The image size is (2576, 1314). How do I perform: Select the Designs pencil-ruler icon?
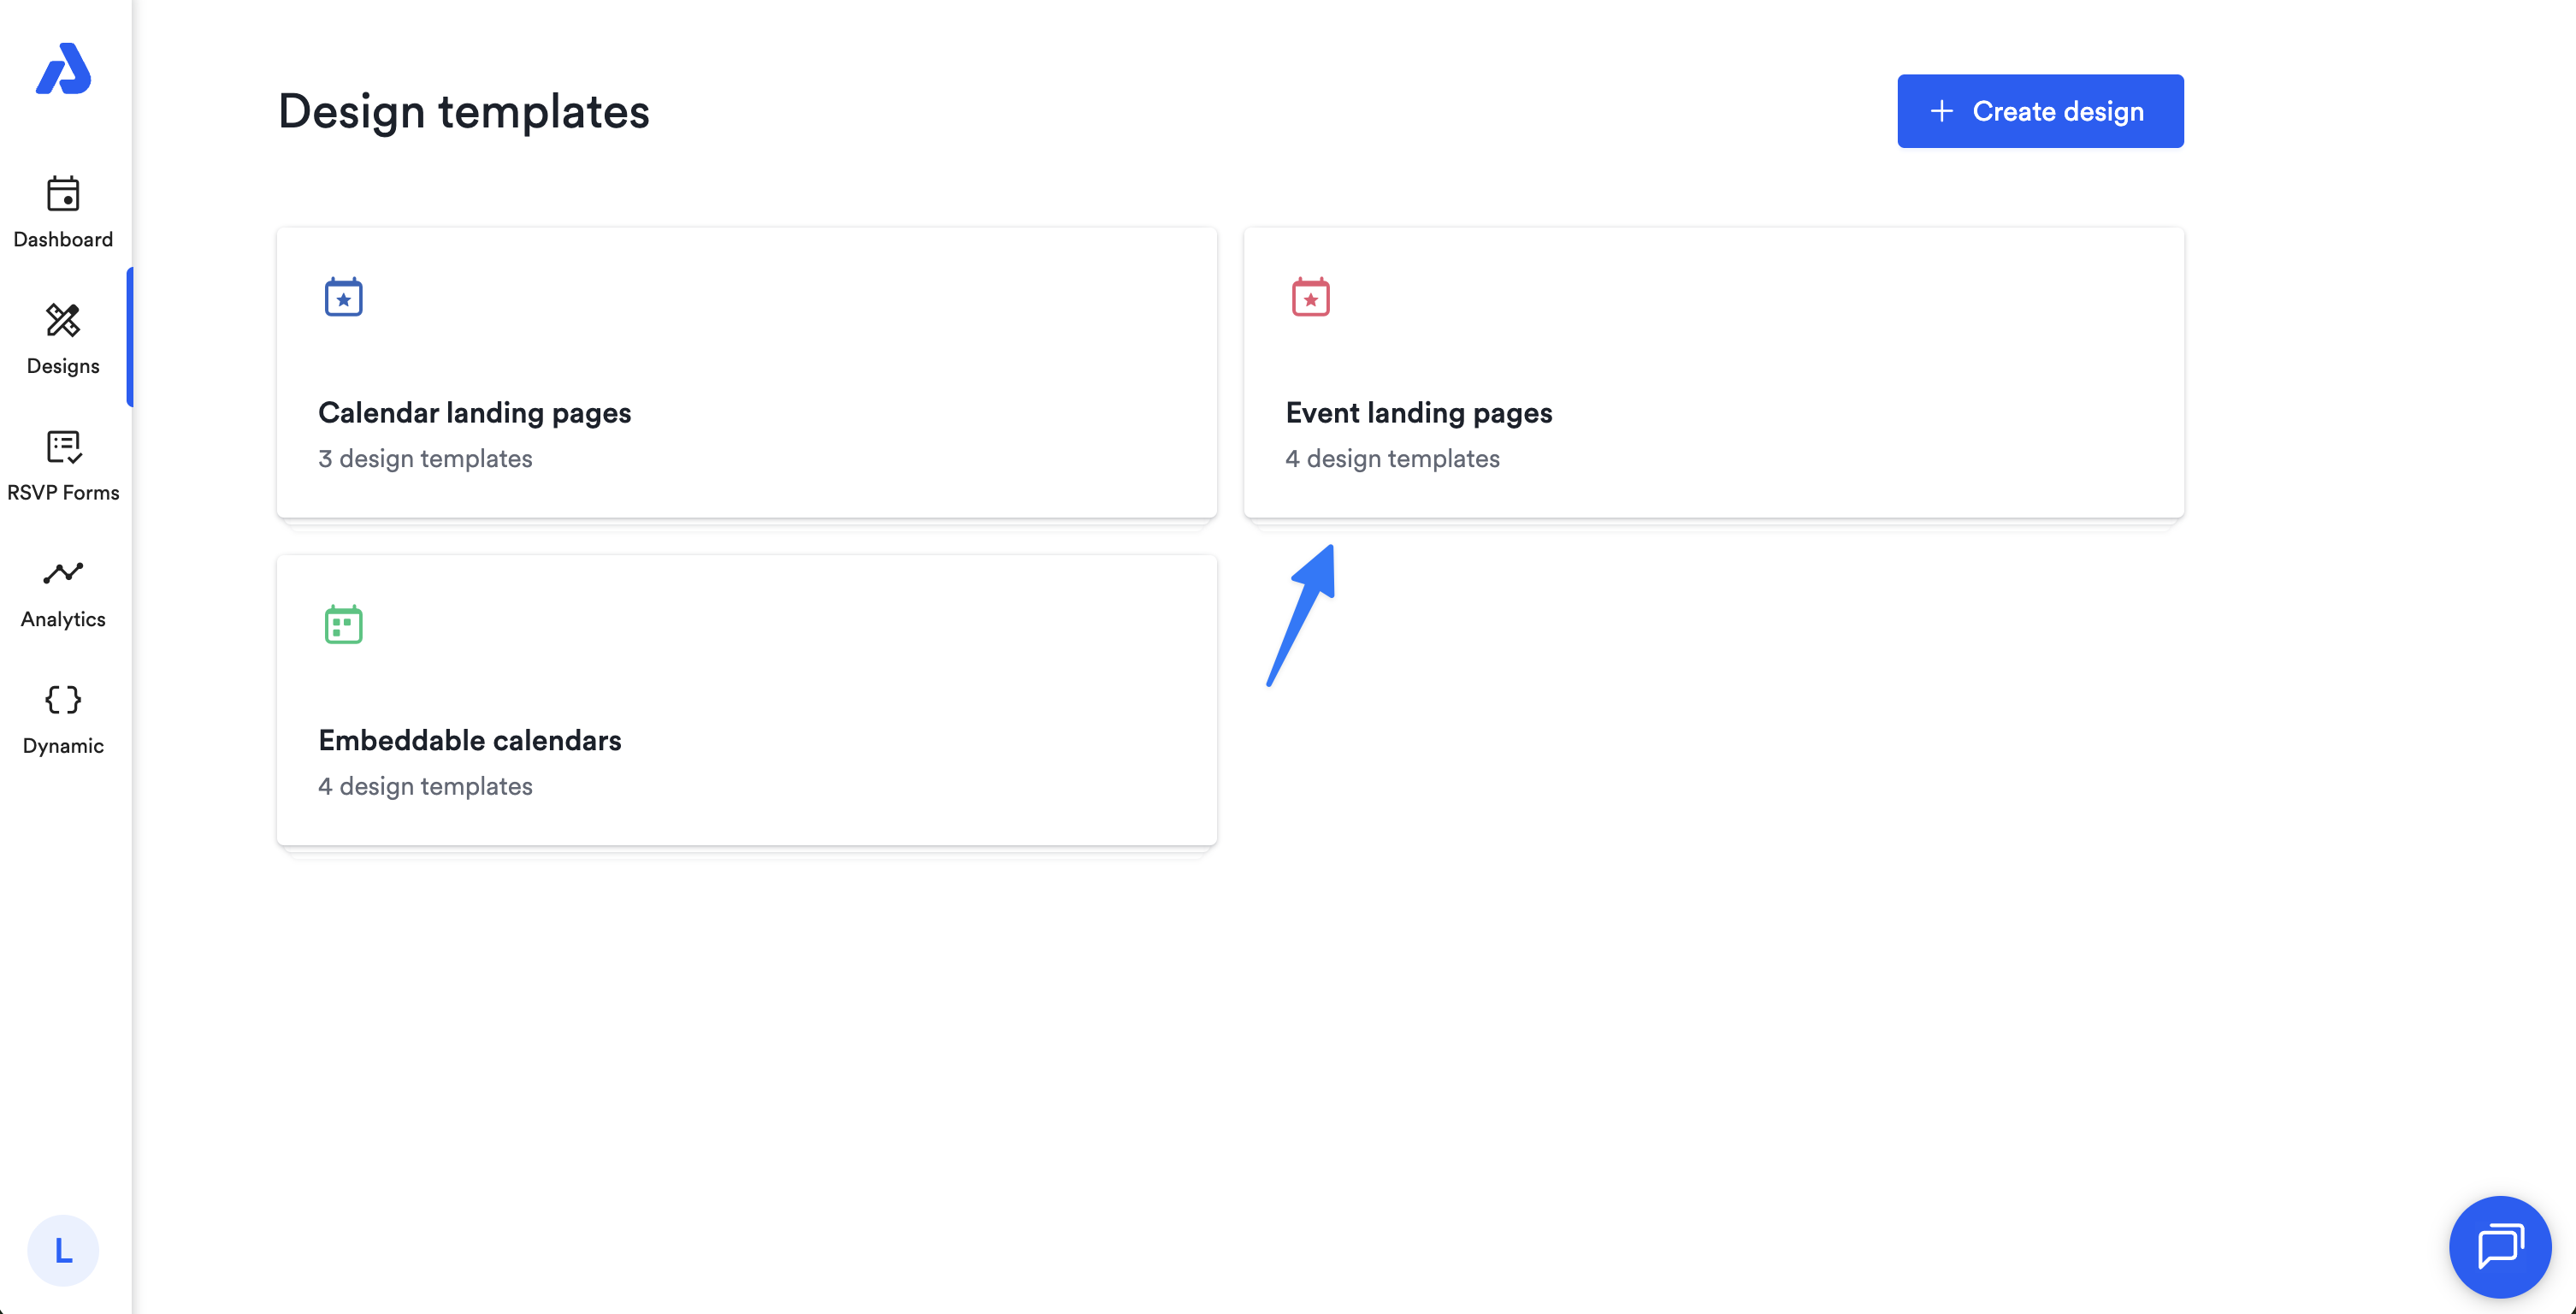pyautogui.click(x=63, y=321)
